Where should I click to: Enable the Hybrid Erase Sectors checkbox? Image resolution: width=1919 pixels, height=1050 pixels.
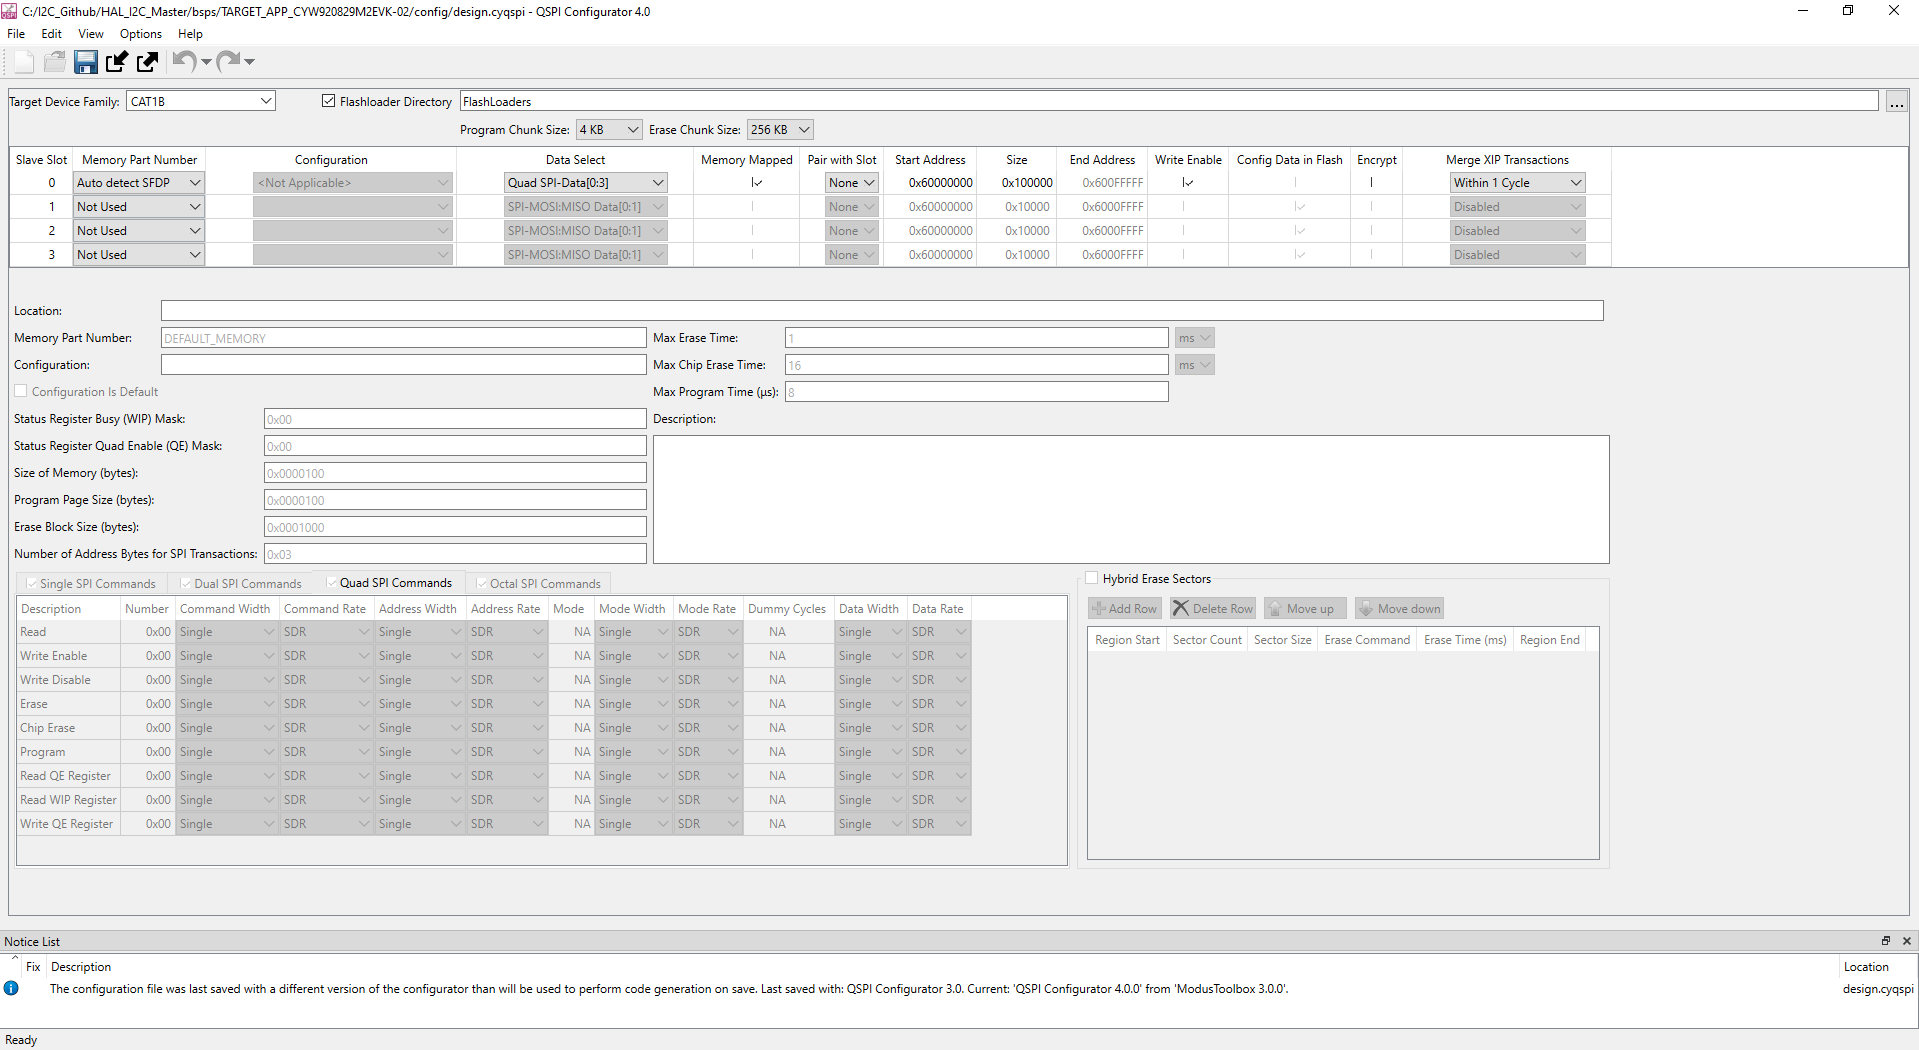click(1092, 578)
